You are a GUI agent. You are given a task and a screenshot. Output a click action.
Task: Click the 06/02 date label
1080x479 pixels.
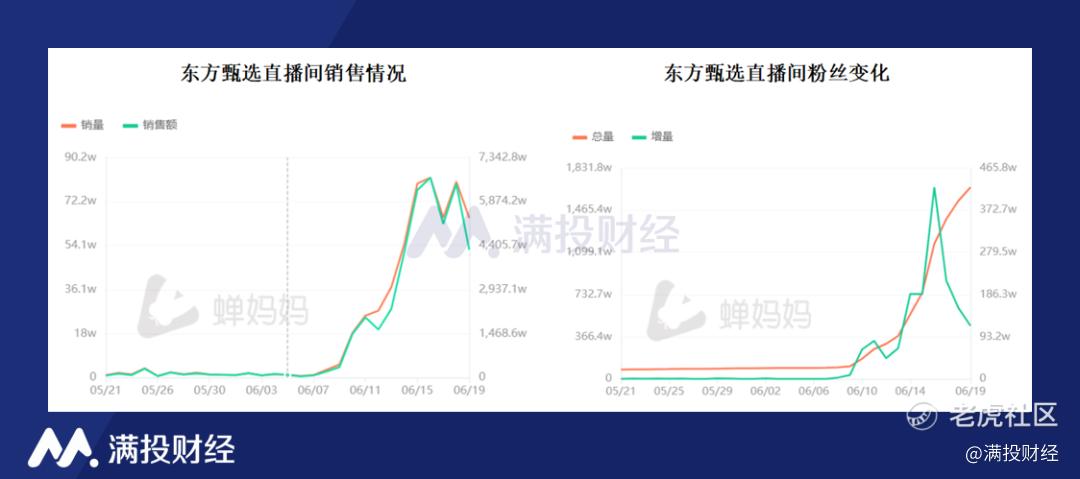tap(766, 391)
